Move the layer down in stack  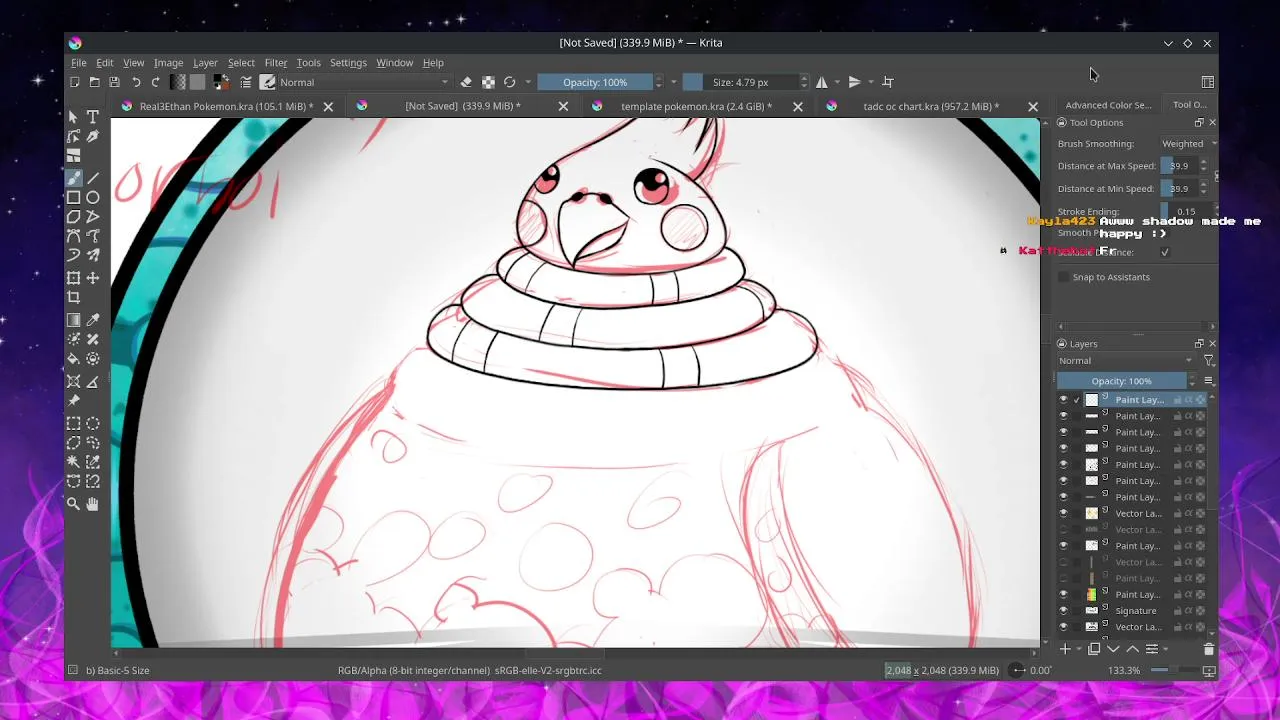coord(1113,649)
